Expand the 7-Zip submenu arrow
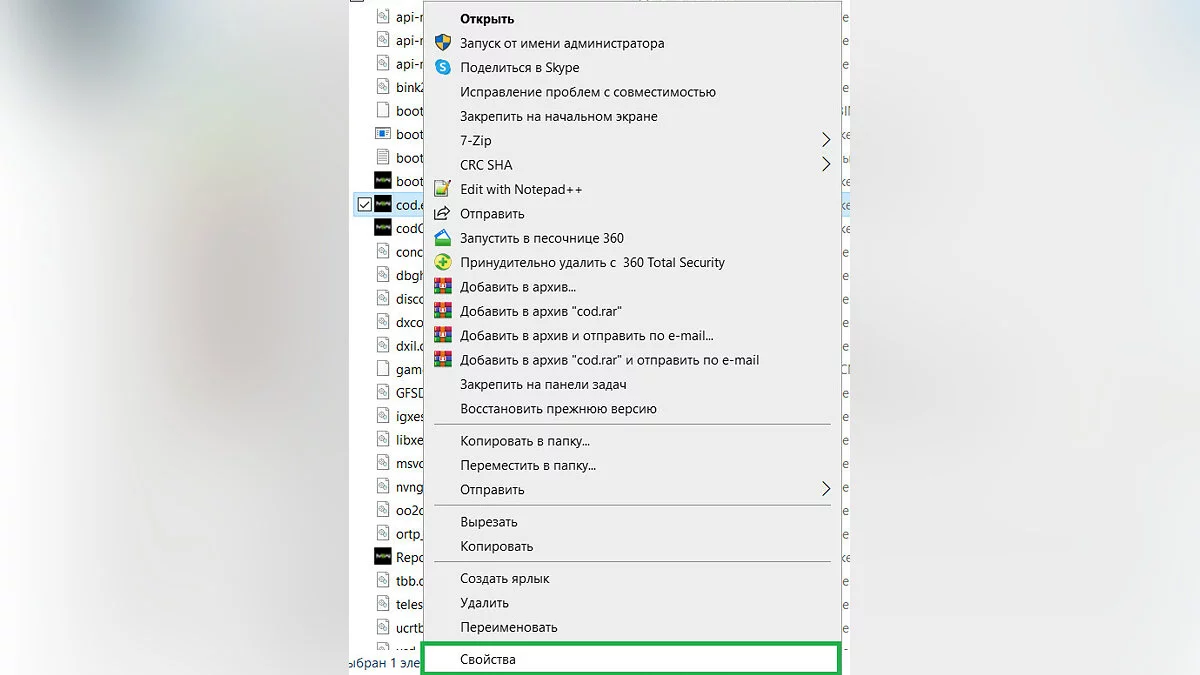Image resolution: width=1200 pixels, height=675 pixels. coord(826,140)
